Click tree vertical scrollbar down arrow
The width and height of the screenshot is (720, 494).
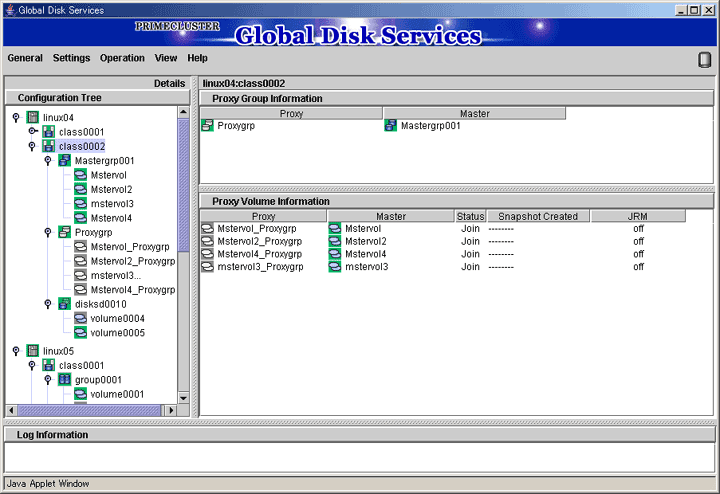point(184,398)
